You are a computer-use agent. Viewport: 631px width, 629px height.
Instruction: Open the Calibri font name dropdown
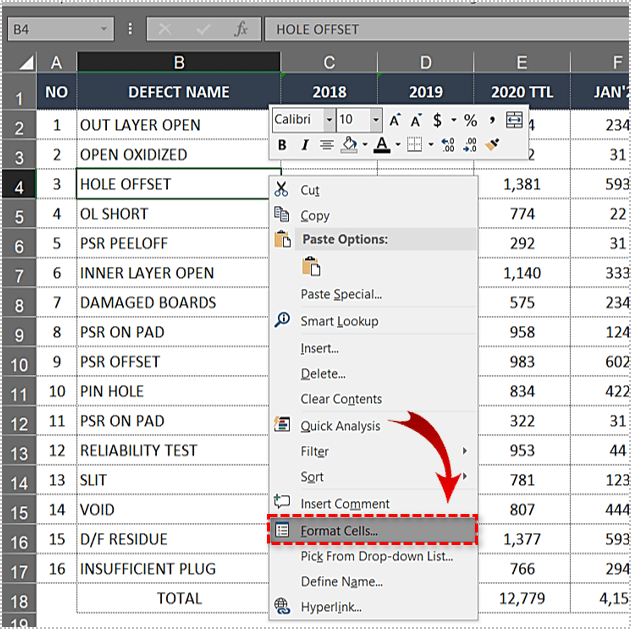point(329,120)
